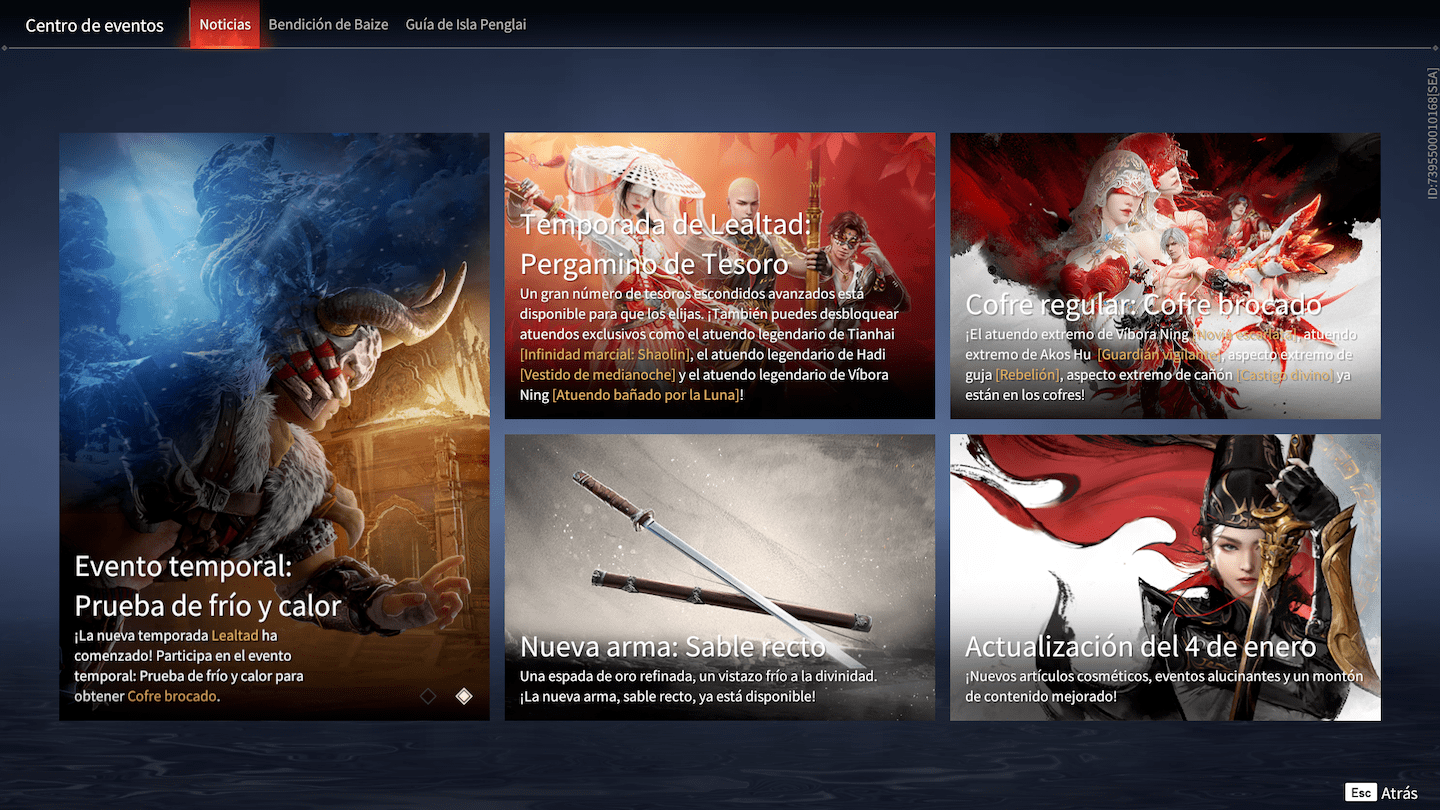Image resolution: width=1440 pixels, height=810 pixels.
Task: Open the Actualización del 4 de enero card
Action: click(1165, 577)
